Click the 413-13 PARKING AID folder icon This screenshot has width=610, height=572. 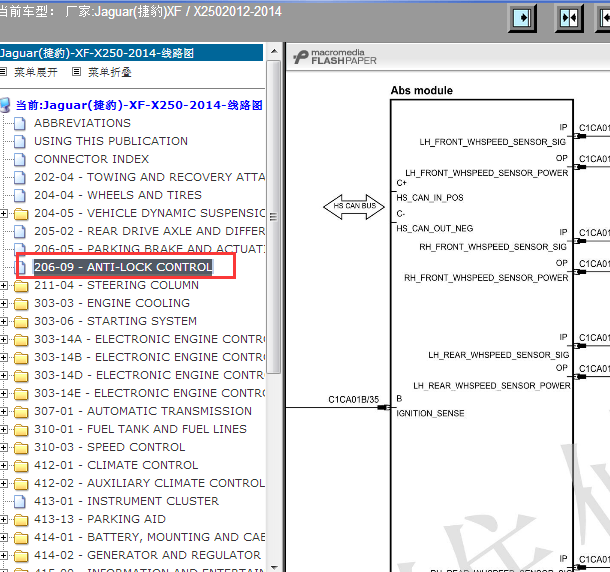pyautogui.click(x=21, y=520)
